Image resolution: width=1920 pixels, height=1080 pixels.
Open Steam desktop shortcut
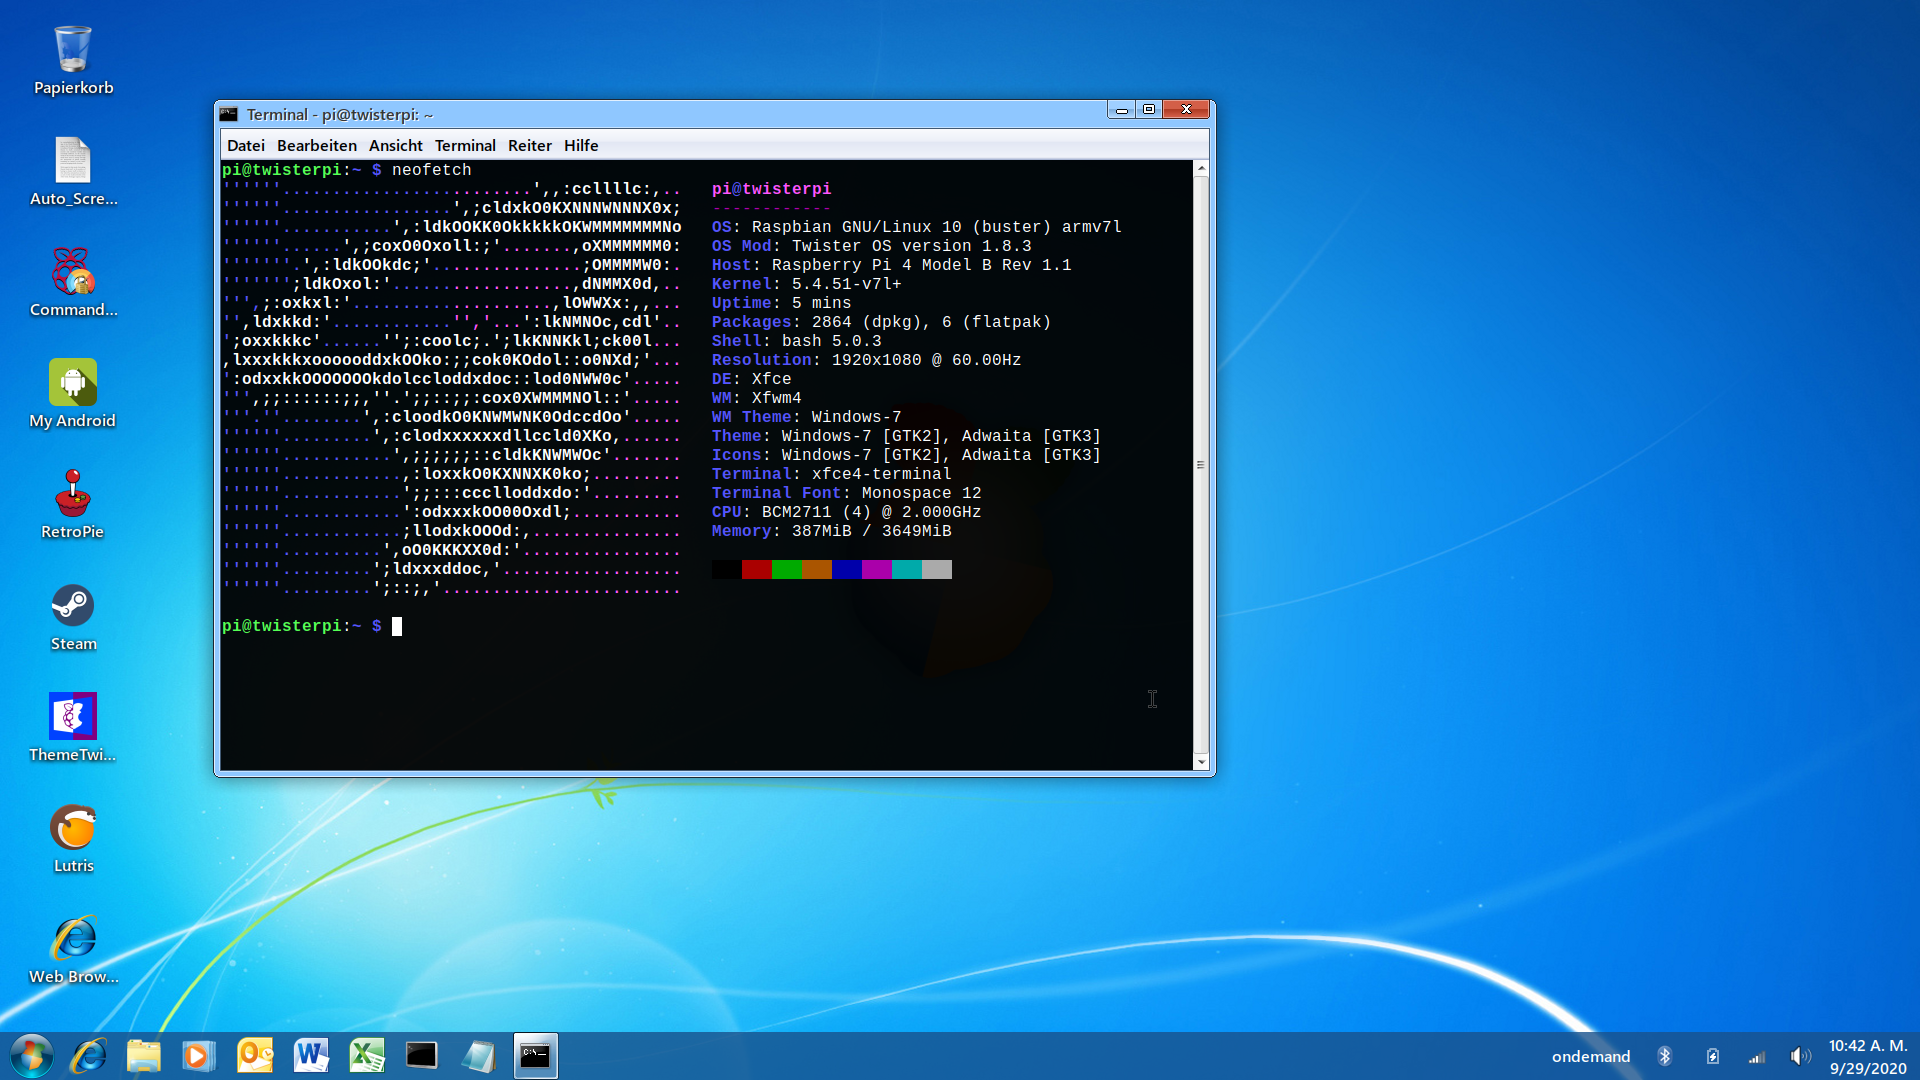coord(73,616)
